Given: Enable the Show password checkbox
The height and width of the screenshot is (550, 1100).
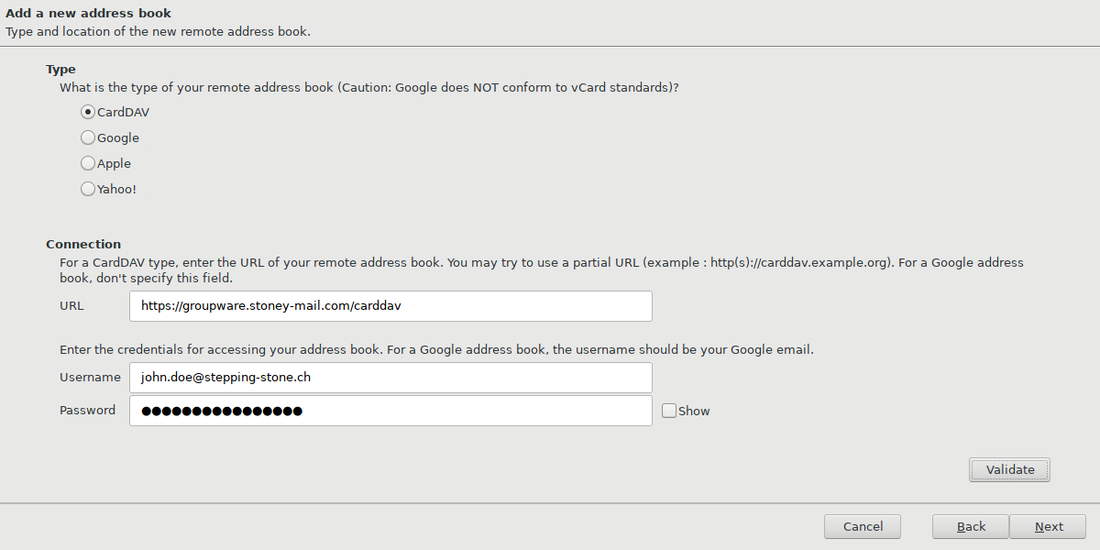Looking at the screenshot, I should click(x=669, y=411).
